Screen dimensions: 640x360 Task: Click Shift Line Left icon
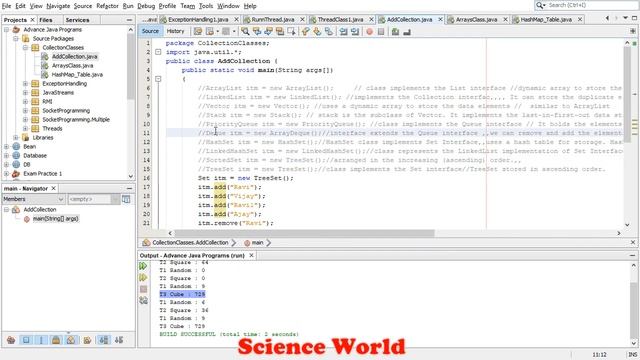tap(343, 31)
